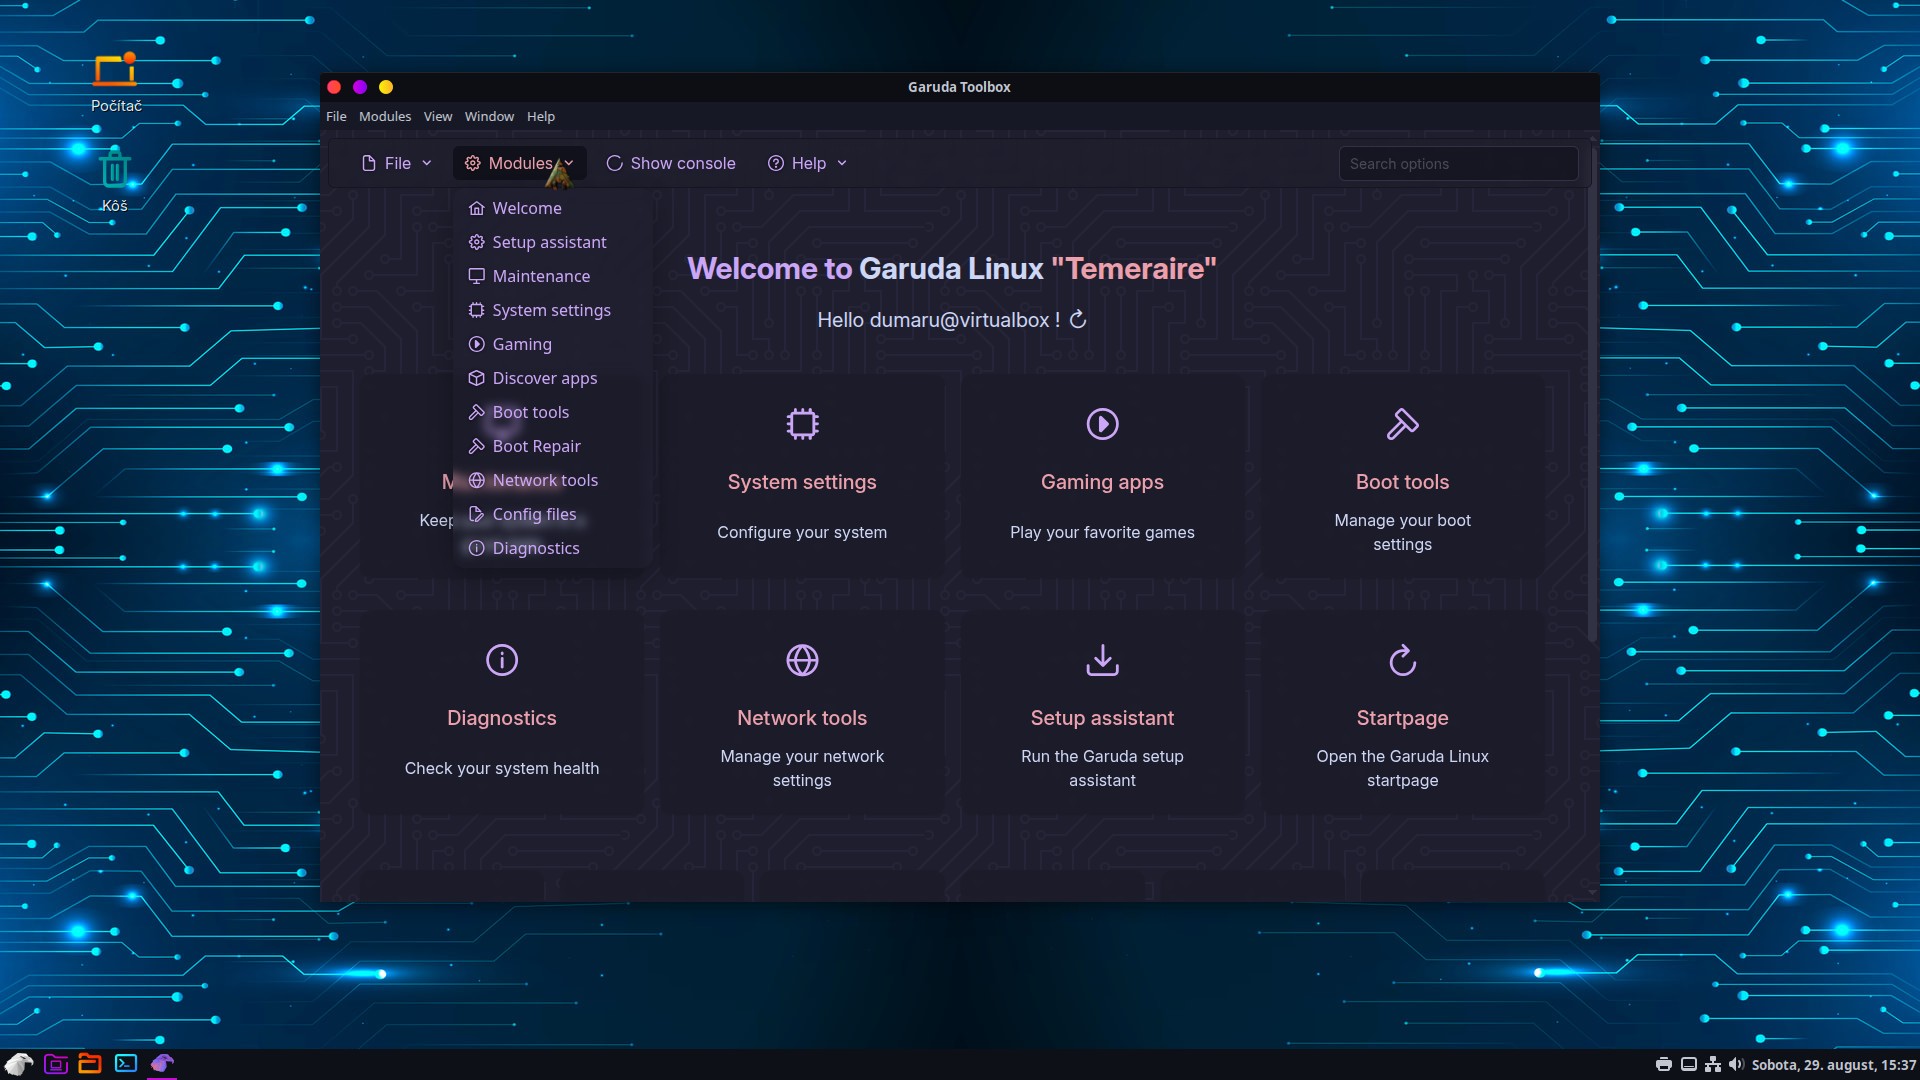
Task: Open the File menu in the menu bar
Action: point(336,116)
